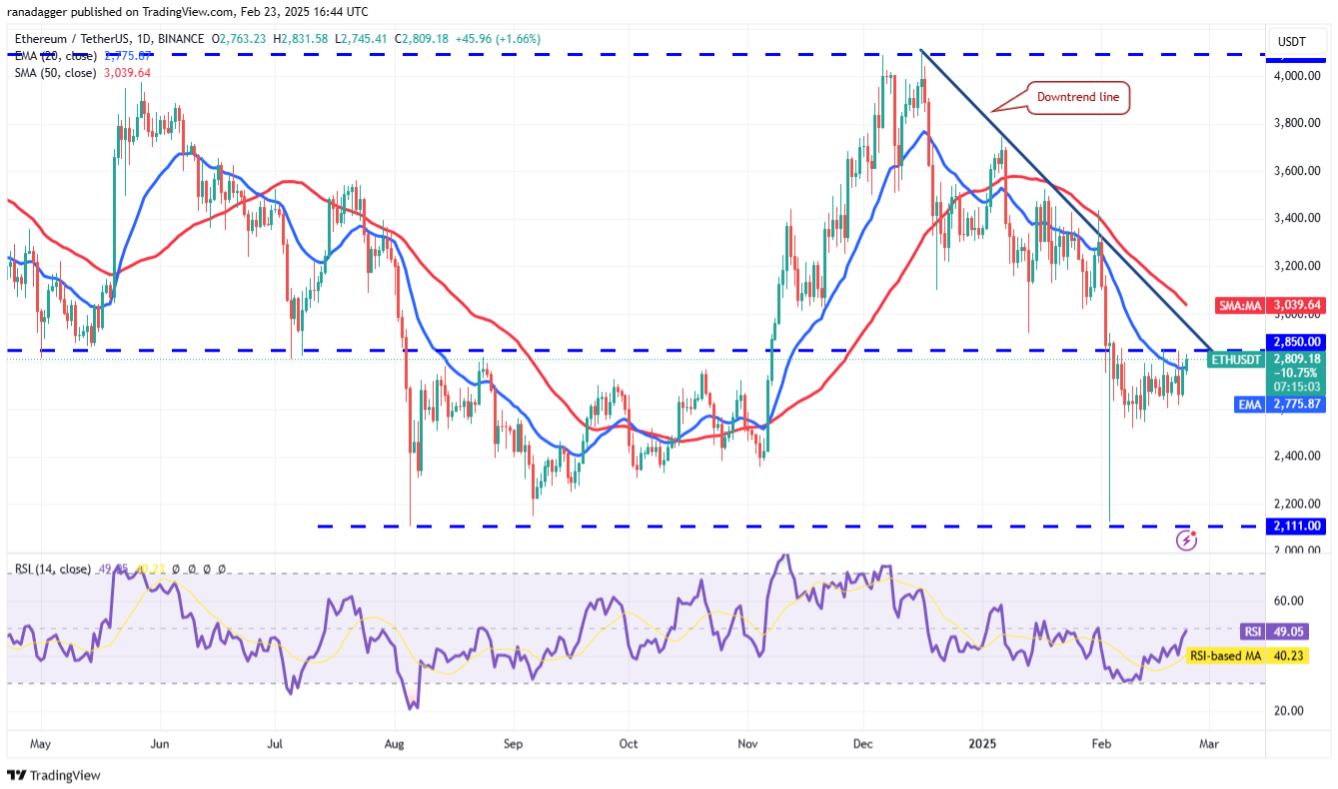Click the 4,000.00 price axis label
Viewport: 1338px width, 789px height.
pos(1298,75)
